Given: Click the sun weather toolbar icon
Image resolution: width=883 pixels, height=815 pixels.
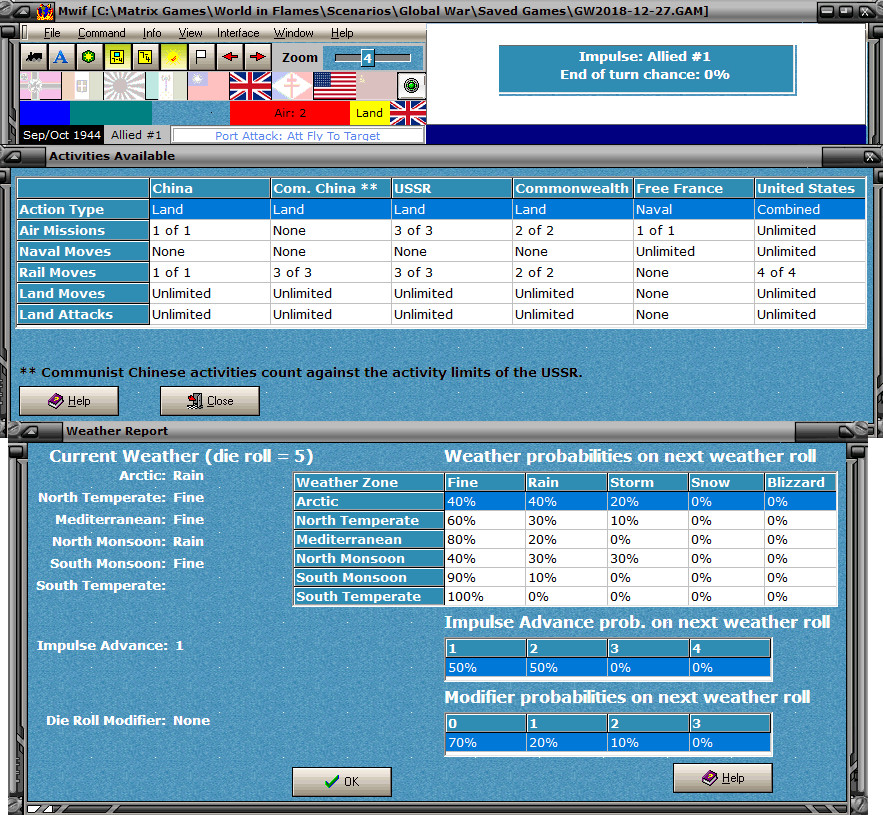Looking at the screenshot, I should (173, 57).
